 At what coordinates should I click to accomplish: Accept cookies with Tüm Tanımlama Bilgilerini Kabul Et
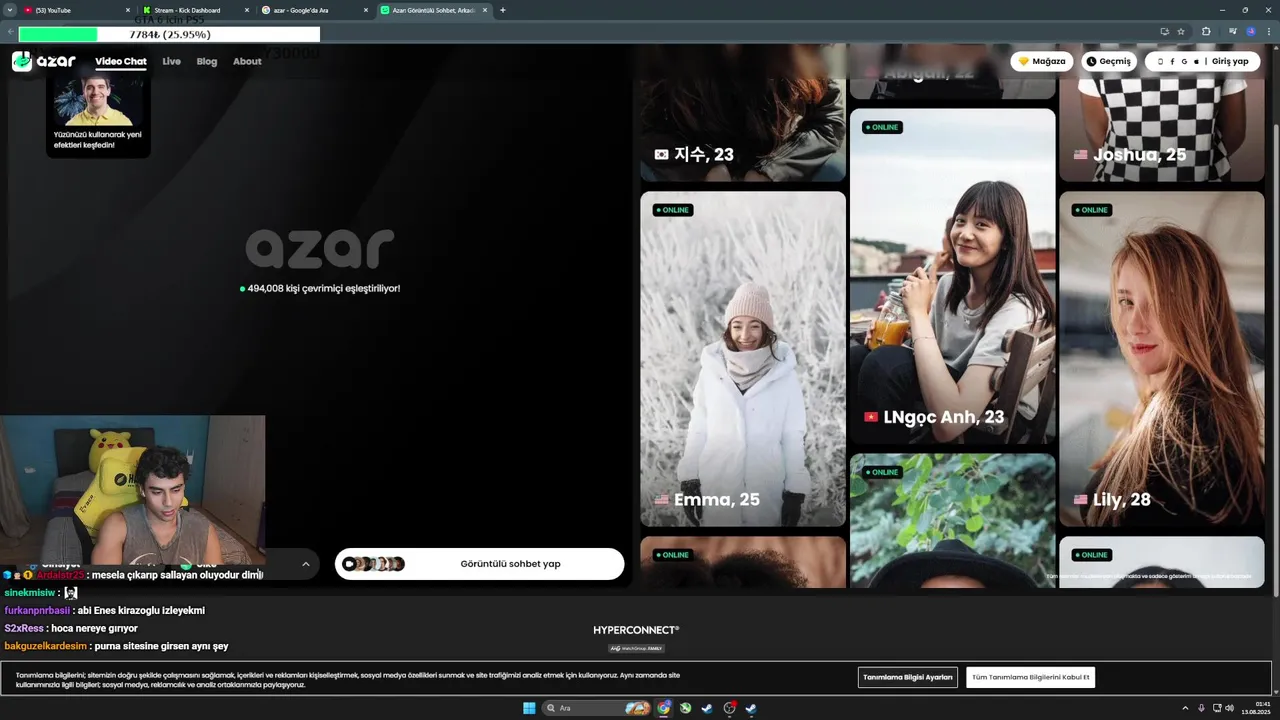(1031, 677)
